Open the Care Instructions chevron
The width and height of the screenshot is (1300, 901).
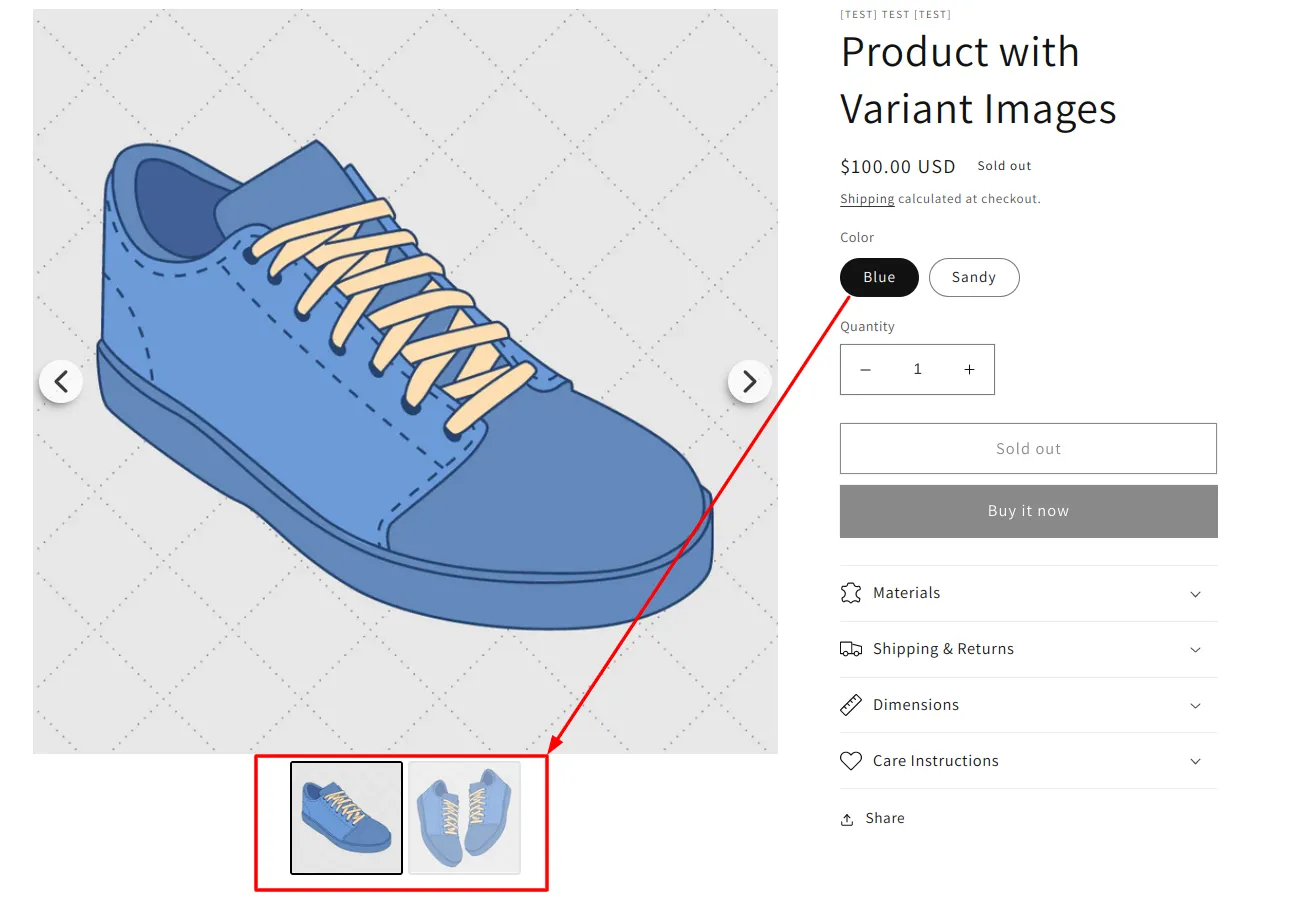(x=1195, y=762)
